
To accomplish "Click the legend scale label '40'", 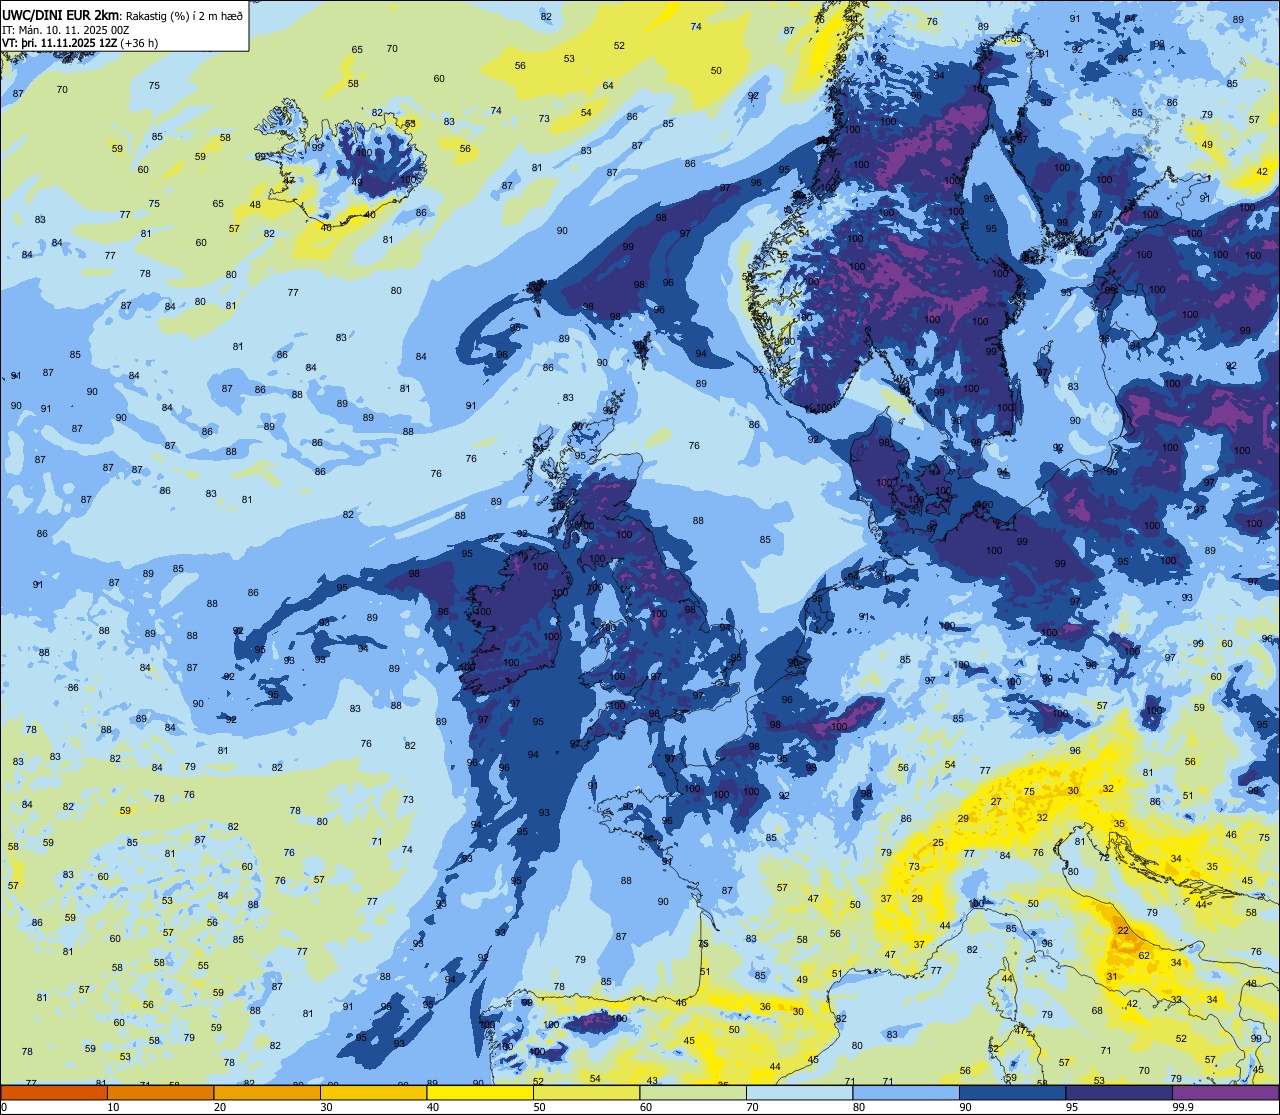I will [x=433, y=1107].
